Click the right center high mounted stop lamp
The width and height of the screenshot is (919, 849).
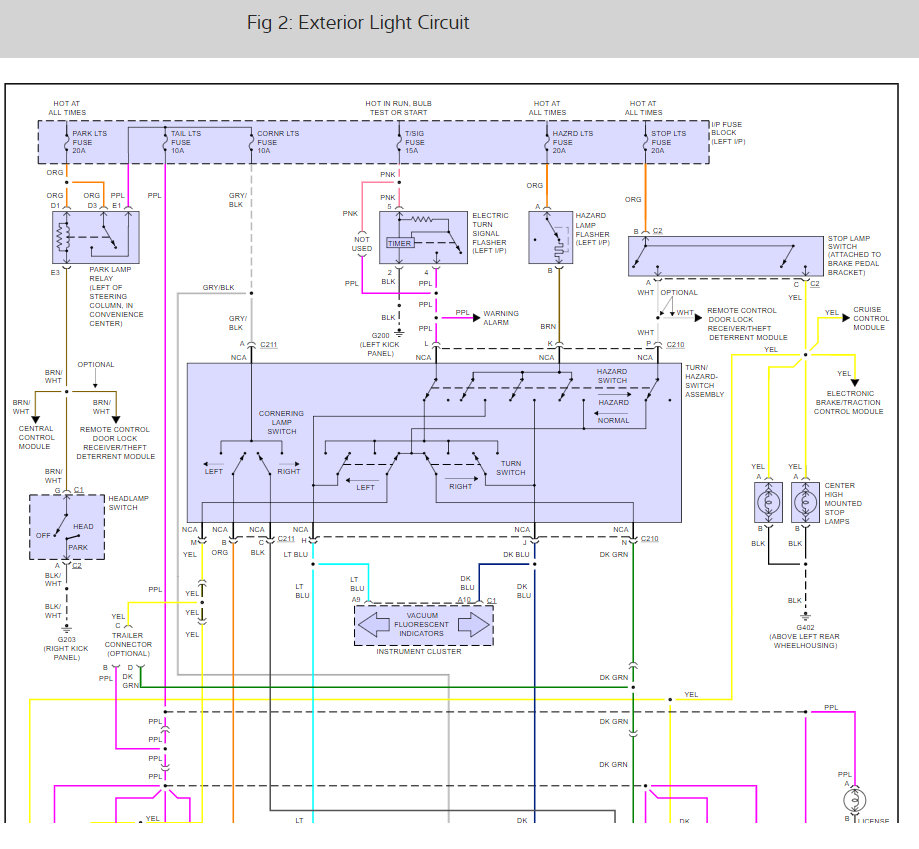click(805, 502)
